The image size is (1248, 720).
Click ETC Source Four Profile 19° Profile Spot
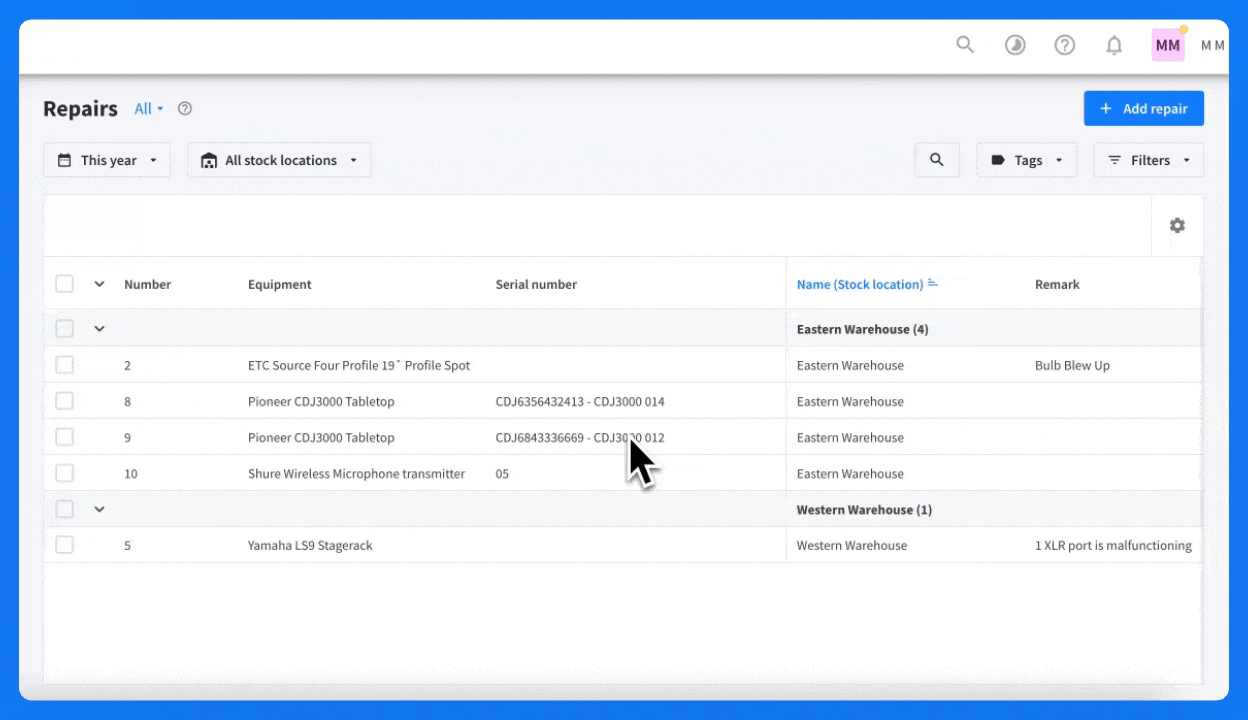pyautogui.click(x=359, y=366)
